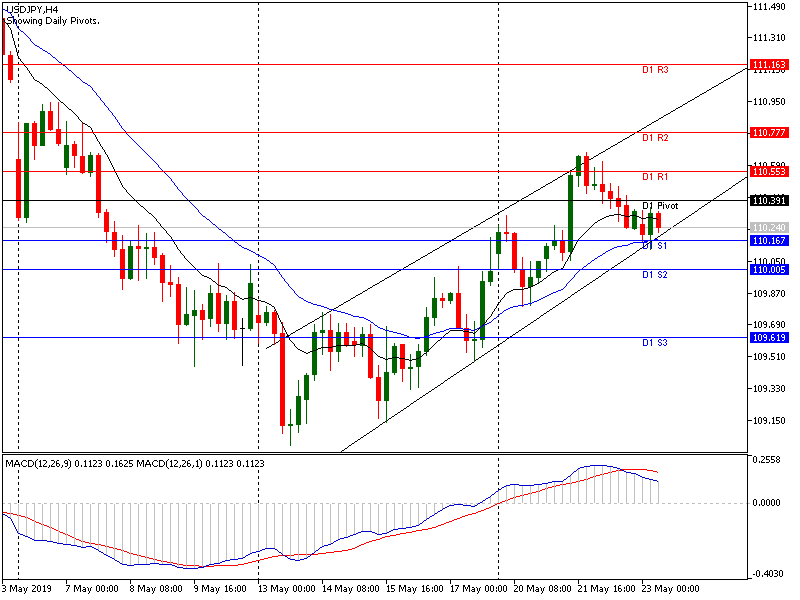The height and width of the screenshot is (600, 800).
Task: Select the D1 S1 support label
Action: [655, 245]
